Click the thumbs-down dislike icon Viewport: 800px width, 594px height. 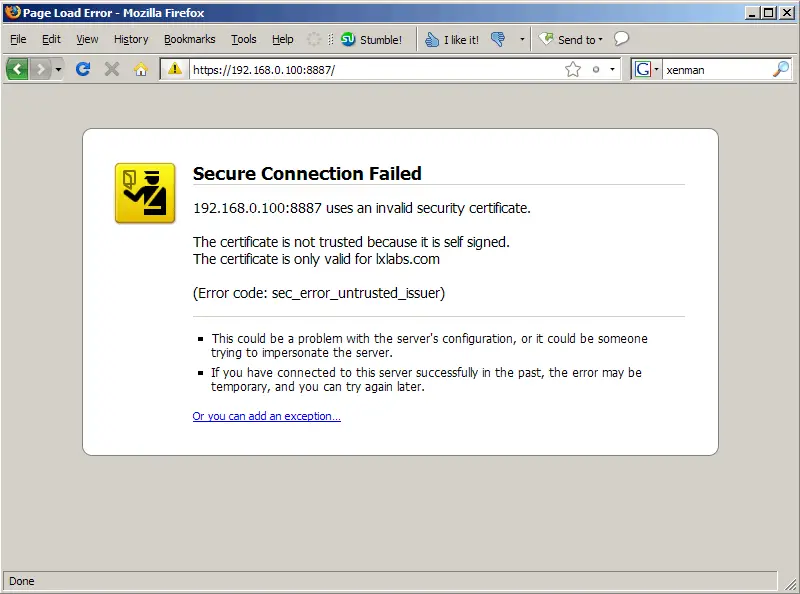(x=498, y=39)
